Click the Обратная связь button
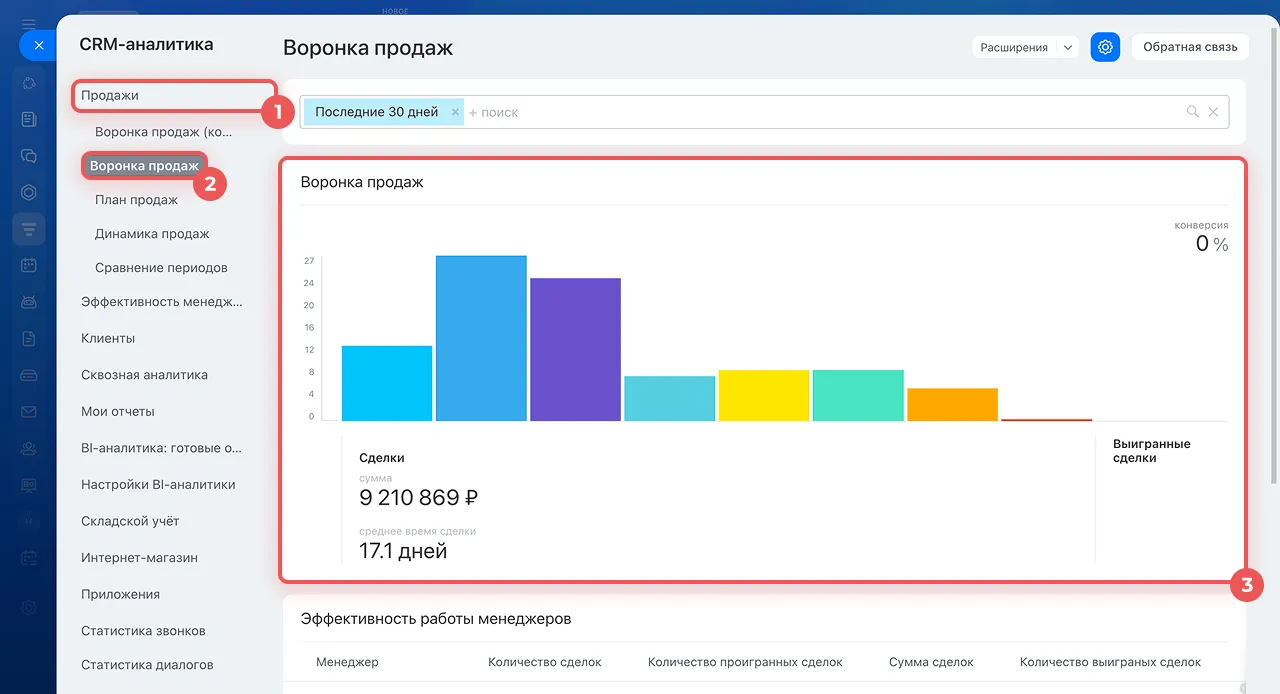Image resolution: width=1280 pixels, height=694 pixels. pyautogui.click(x=1190, y=47)
